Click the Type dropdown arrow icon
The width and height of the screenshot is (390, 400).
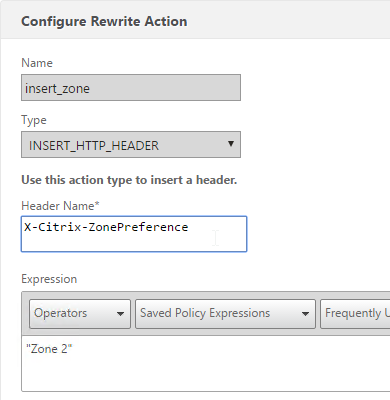click(x=230, y=144)
